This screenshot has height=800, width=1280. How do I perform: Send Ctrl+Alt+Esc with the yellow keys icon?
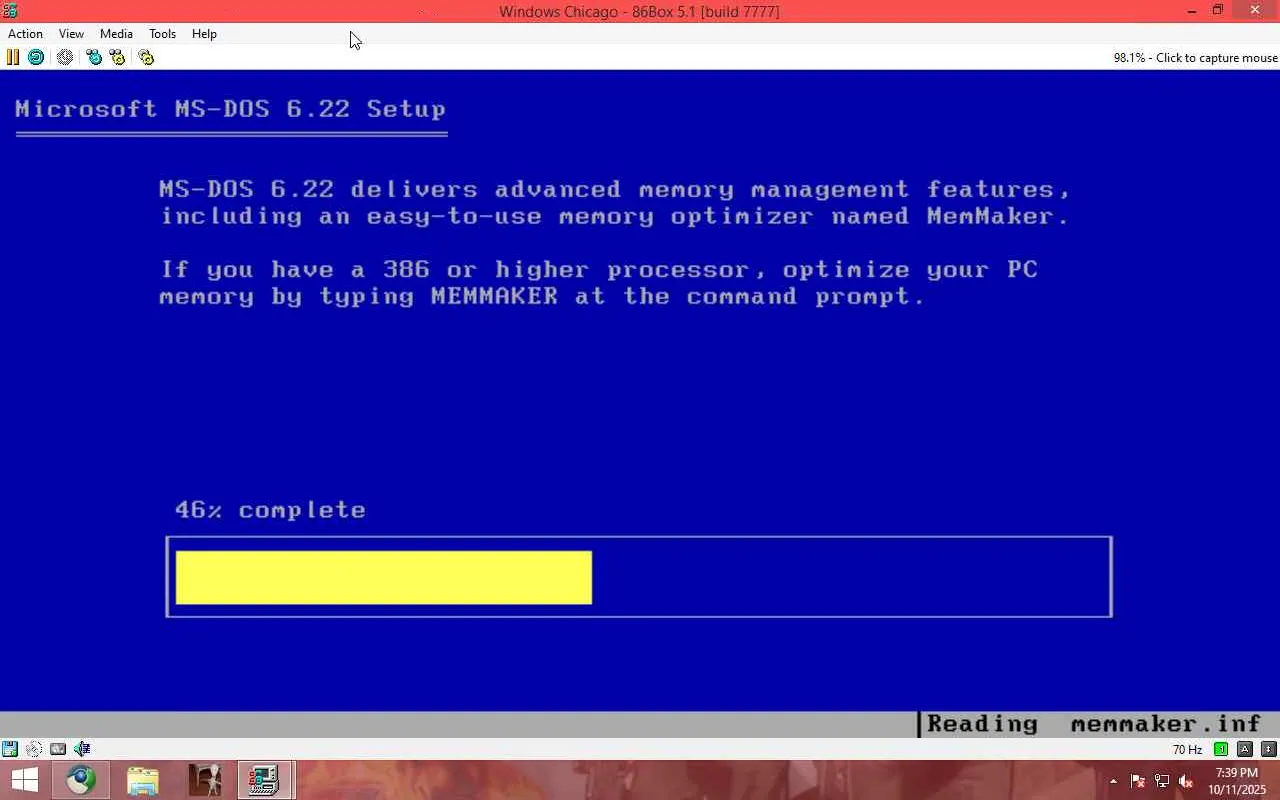[118, 57]
